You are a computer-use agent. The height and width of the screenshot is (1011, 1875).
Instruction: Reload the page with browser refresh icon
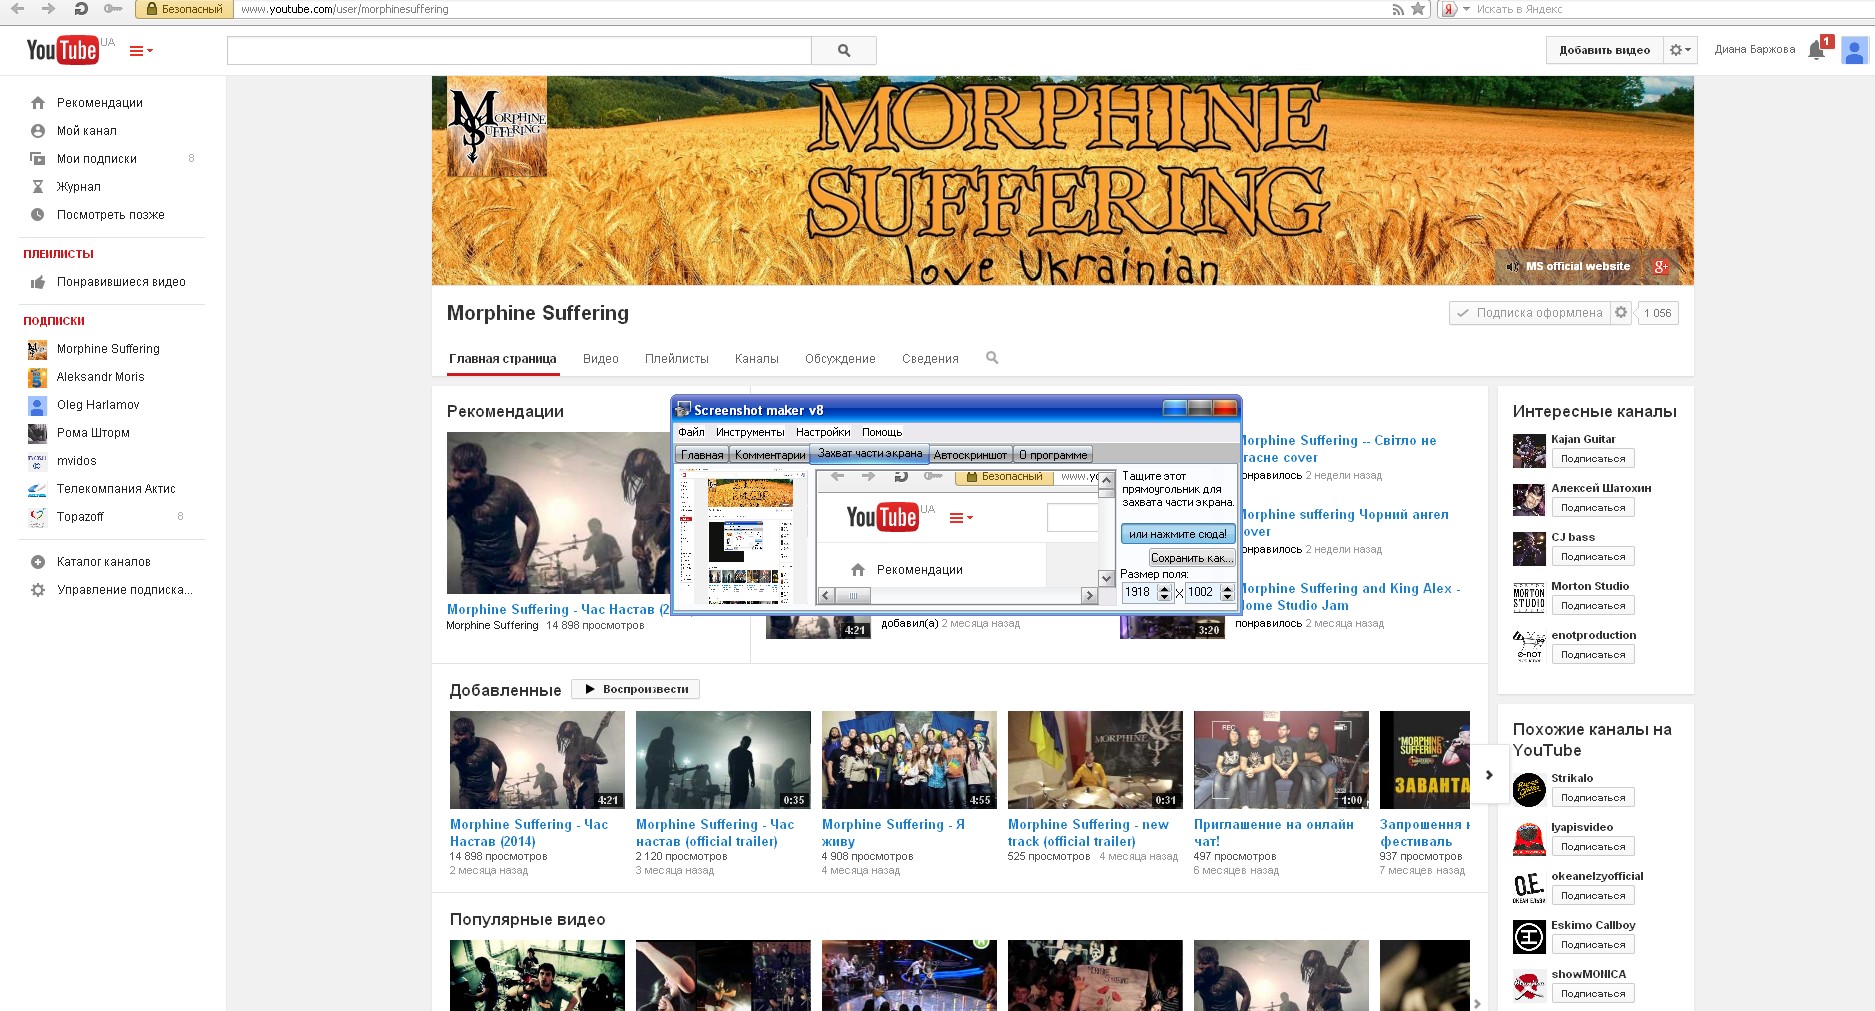coord(81,9)
